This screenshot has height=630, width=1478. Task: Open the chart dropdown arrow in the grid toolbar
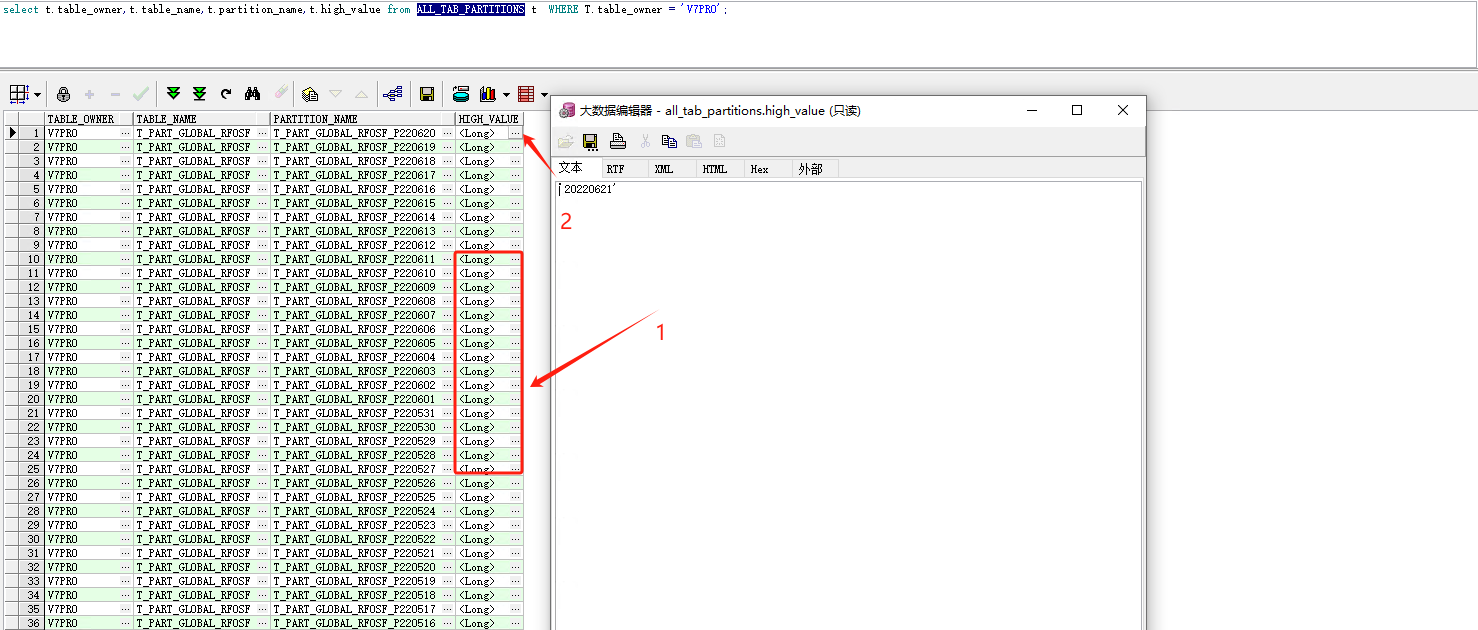point(505,93)
